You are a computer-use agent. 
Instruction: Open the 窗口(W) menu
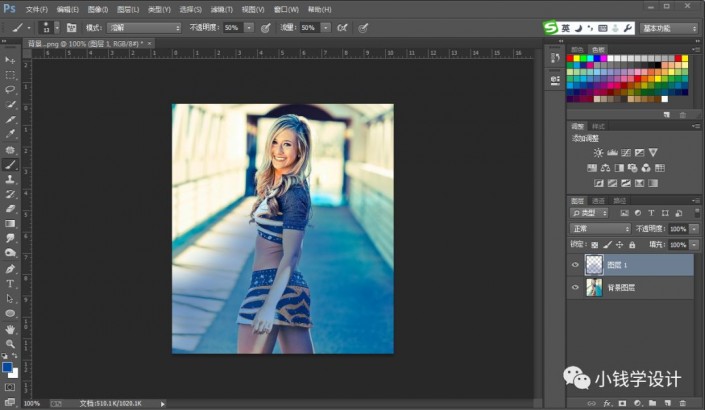[286, 9]
